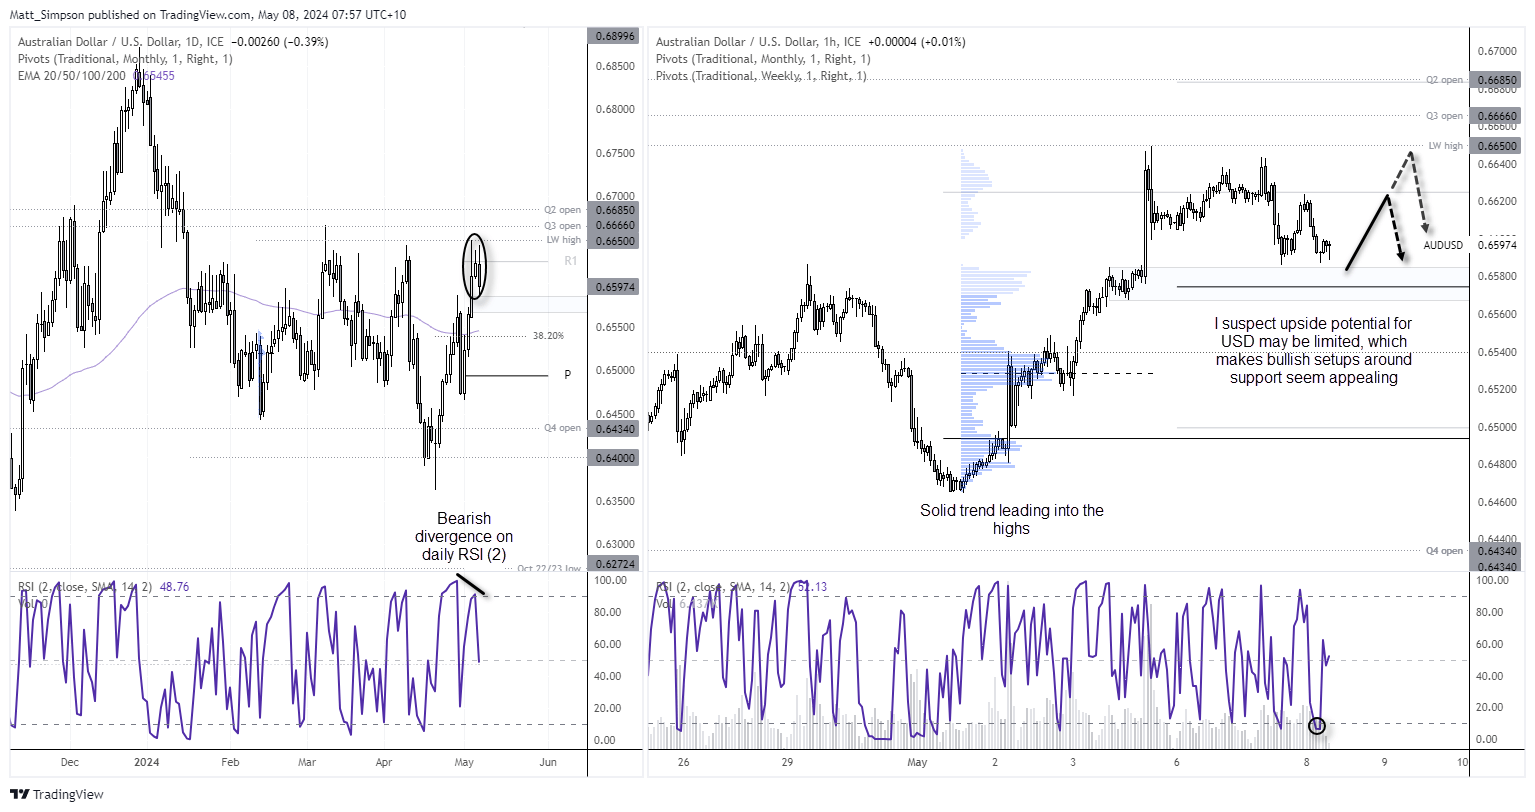This screenshot has width=1535, height=812.
Task: Click the Pivots Weekly indicator label on the 1h chart
Action: pos(761,76)
